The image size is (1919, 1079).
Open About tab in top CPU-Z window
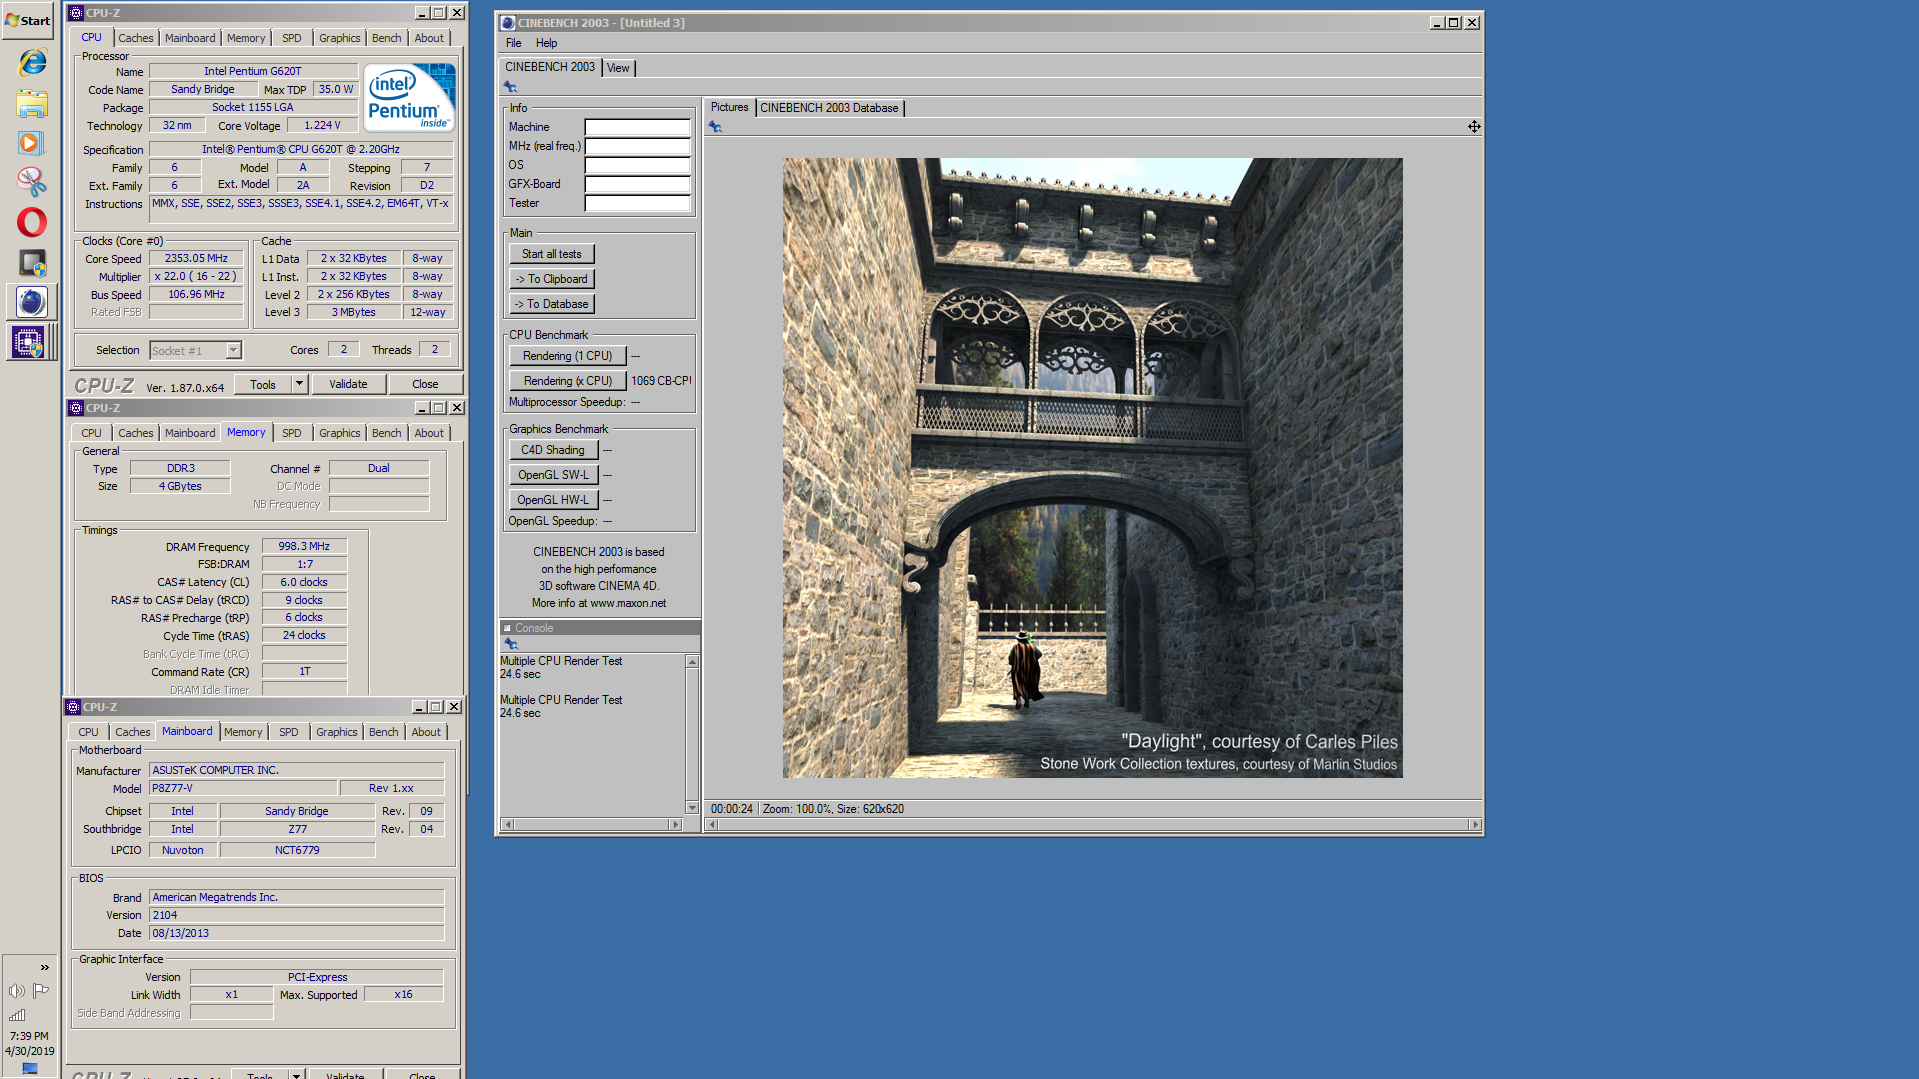tap(430, 38)
